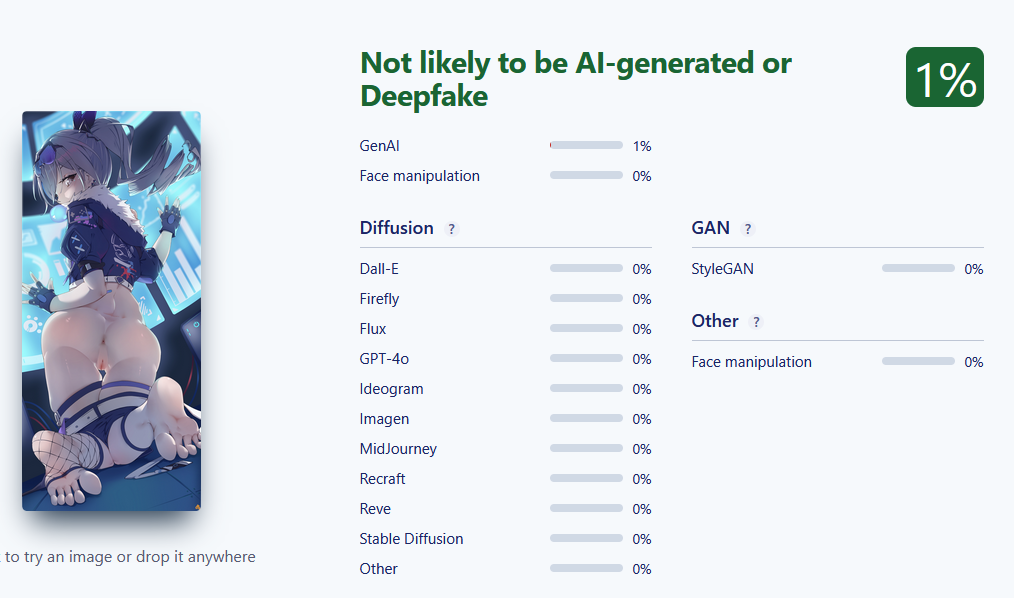Click the GenAI score progress bar
The image size is (1014, 598).
(x=586, y=146)
